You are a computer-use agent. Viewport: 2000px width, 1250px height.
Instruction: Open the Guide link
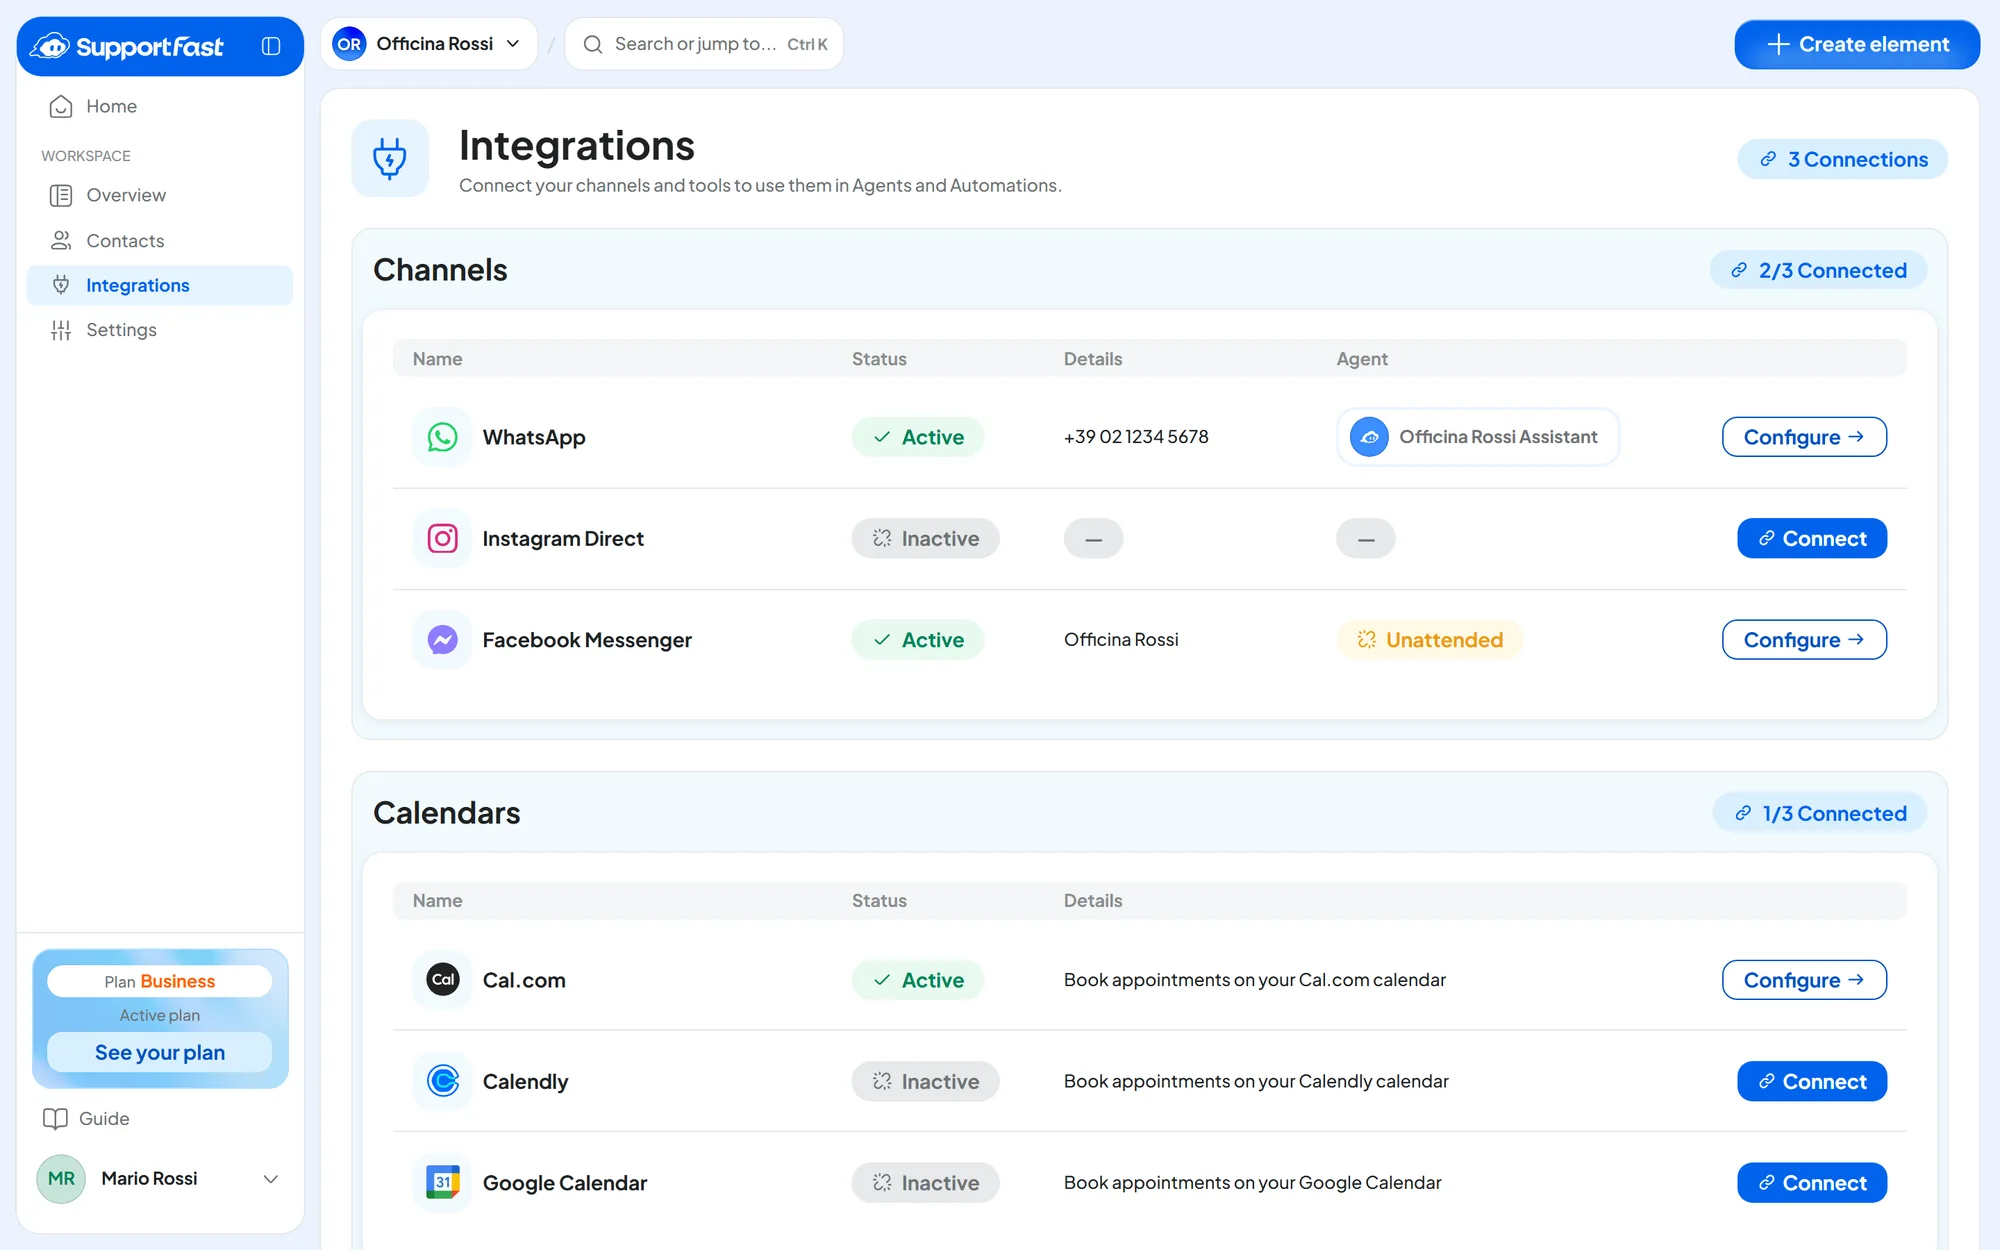[x=87, y=1119]
